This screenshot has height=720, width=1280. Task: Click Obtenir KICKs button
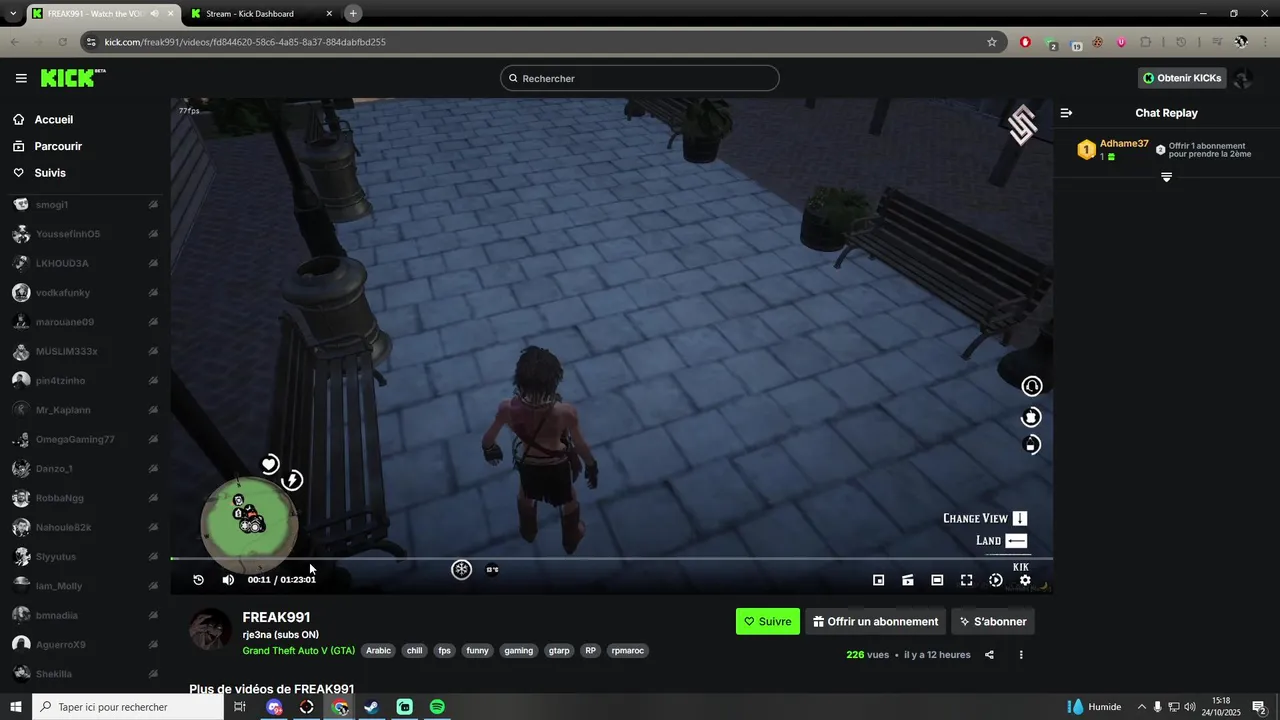[1182, 78]
